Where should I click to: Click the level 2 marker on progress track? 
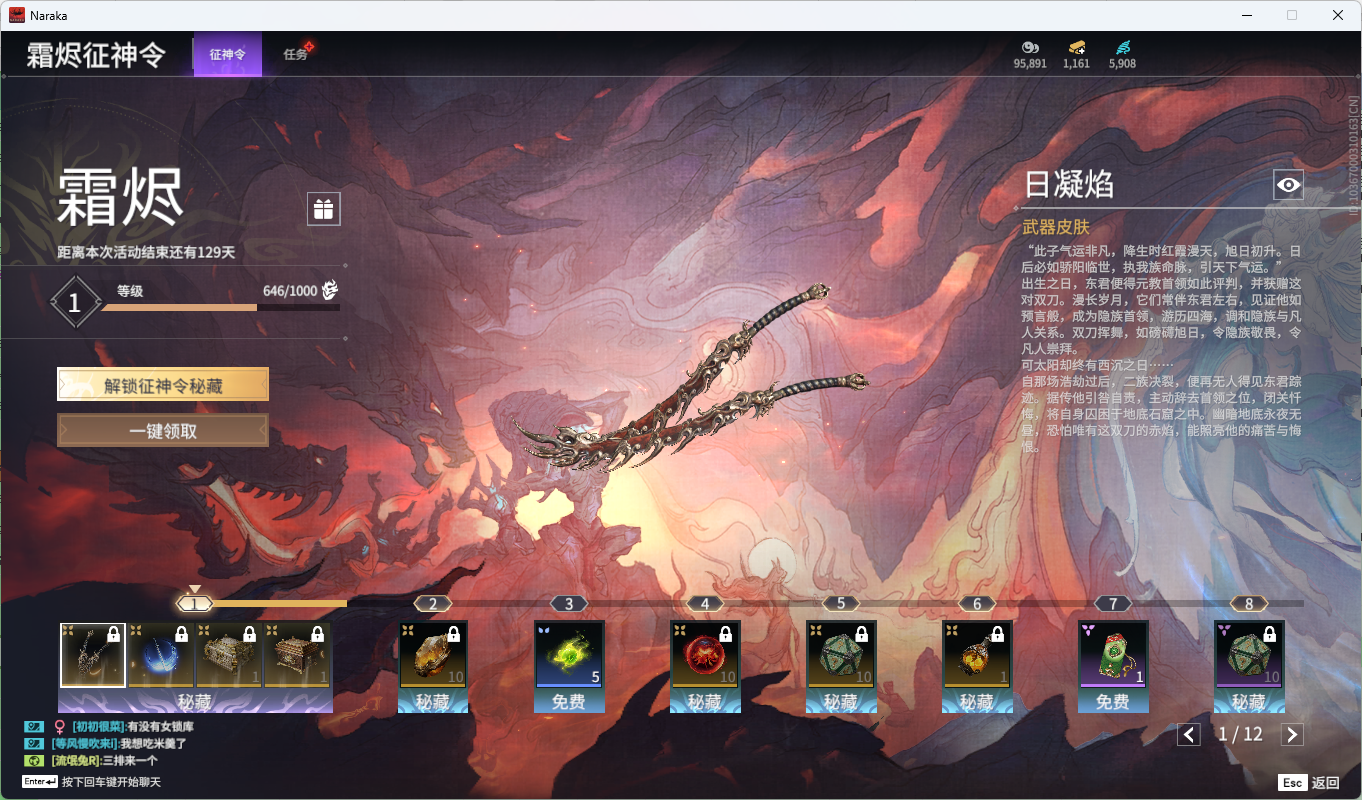tap(433, 603)
